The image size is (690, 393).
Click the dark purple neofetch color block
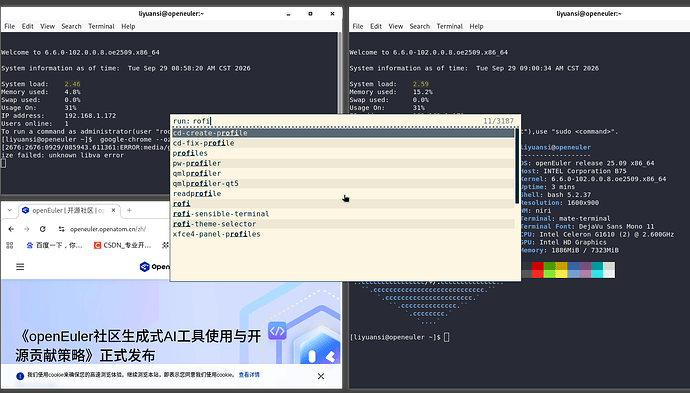(585, 266)
